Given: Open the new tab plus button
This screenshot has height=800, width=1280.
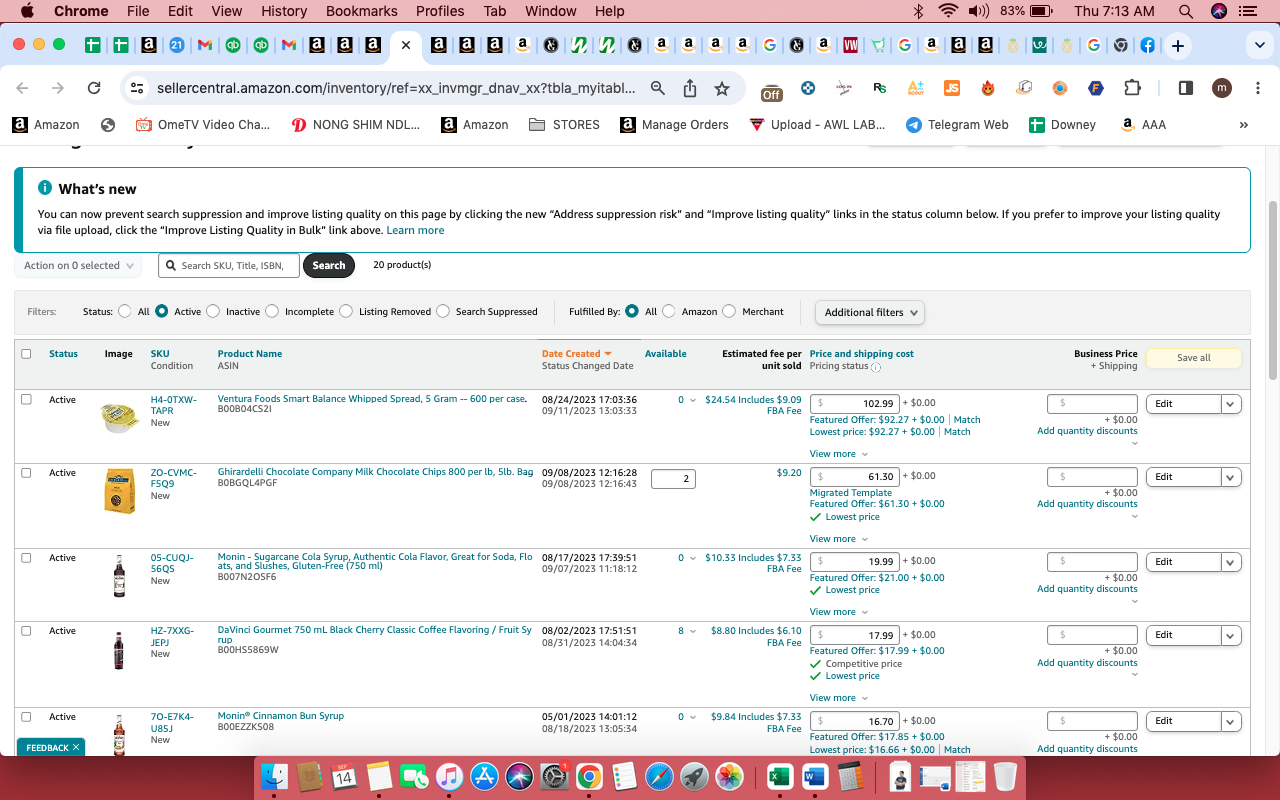Looking at the screenshot, I should (x=1178, y=46).
